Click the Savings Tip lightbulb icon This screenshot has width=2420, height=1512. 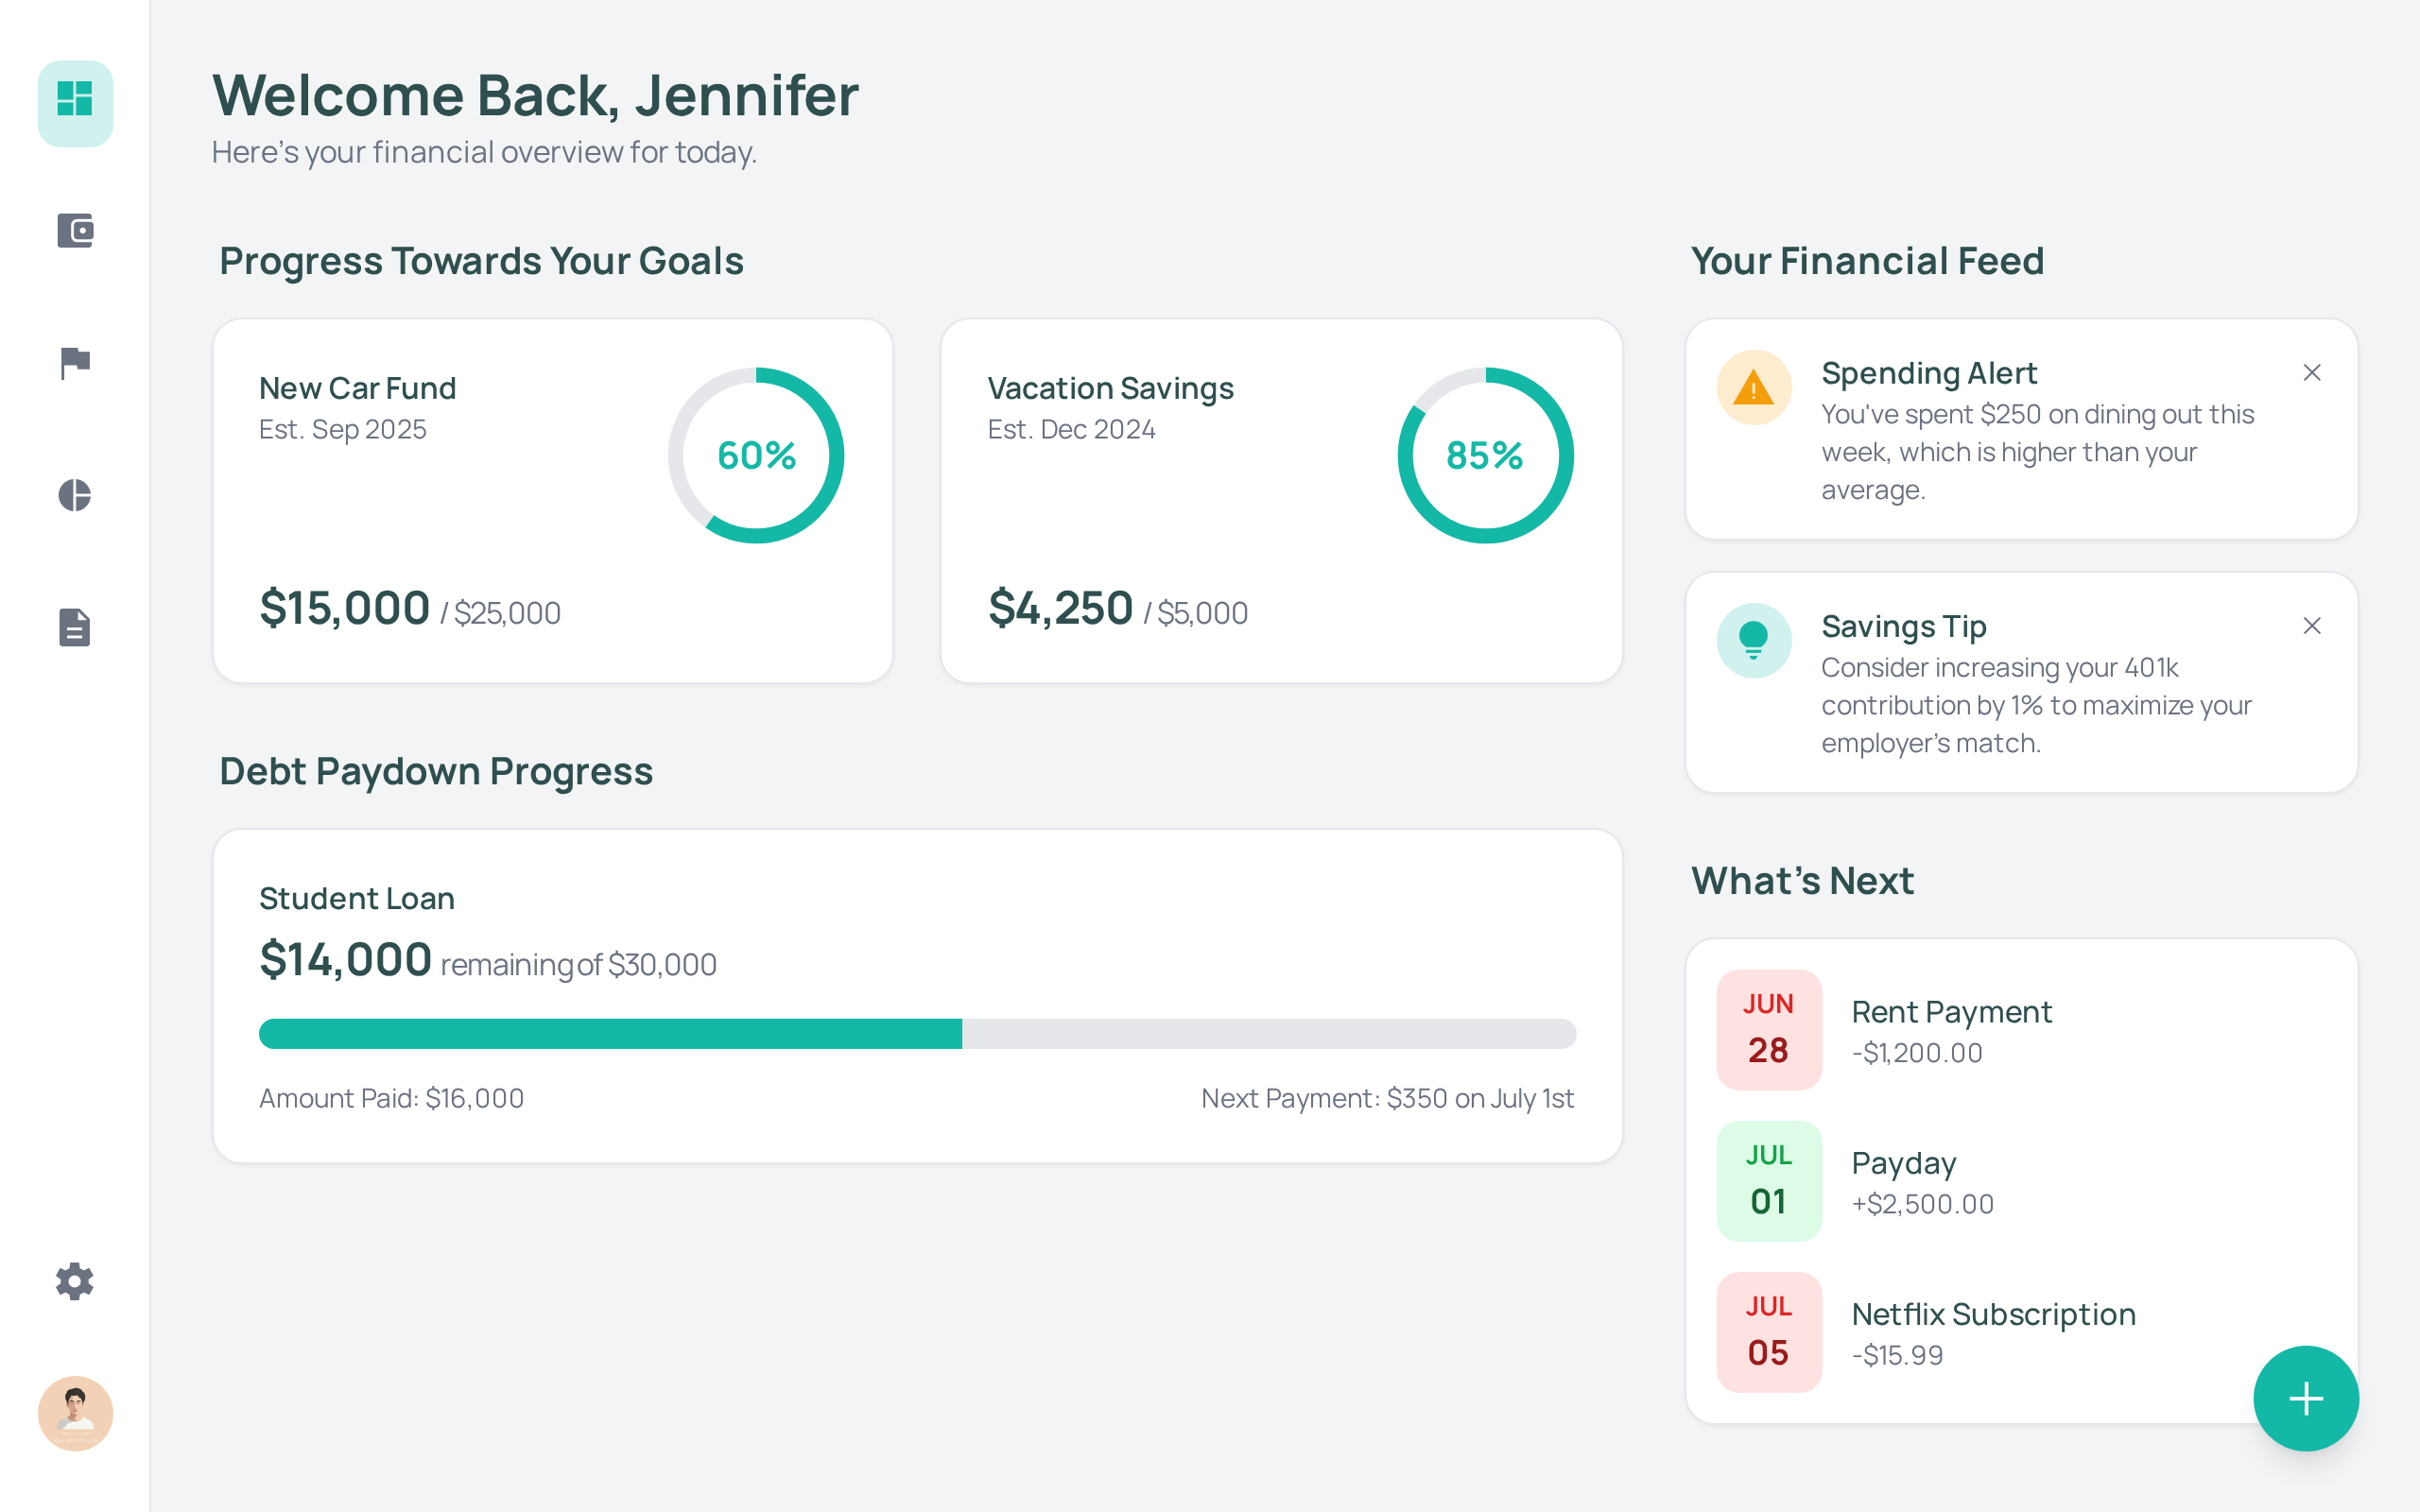point(1754,641)
